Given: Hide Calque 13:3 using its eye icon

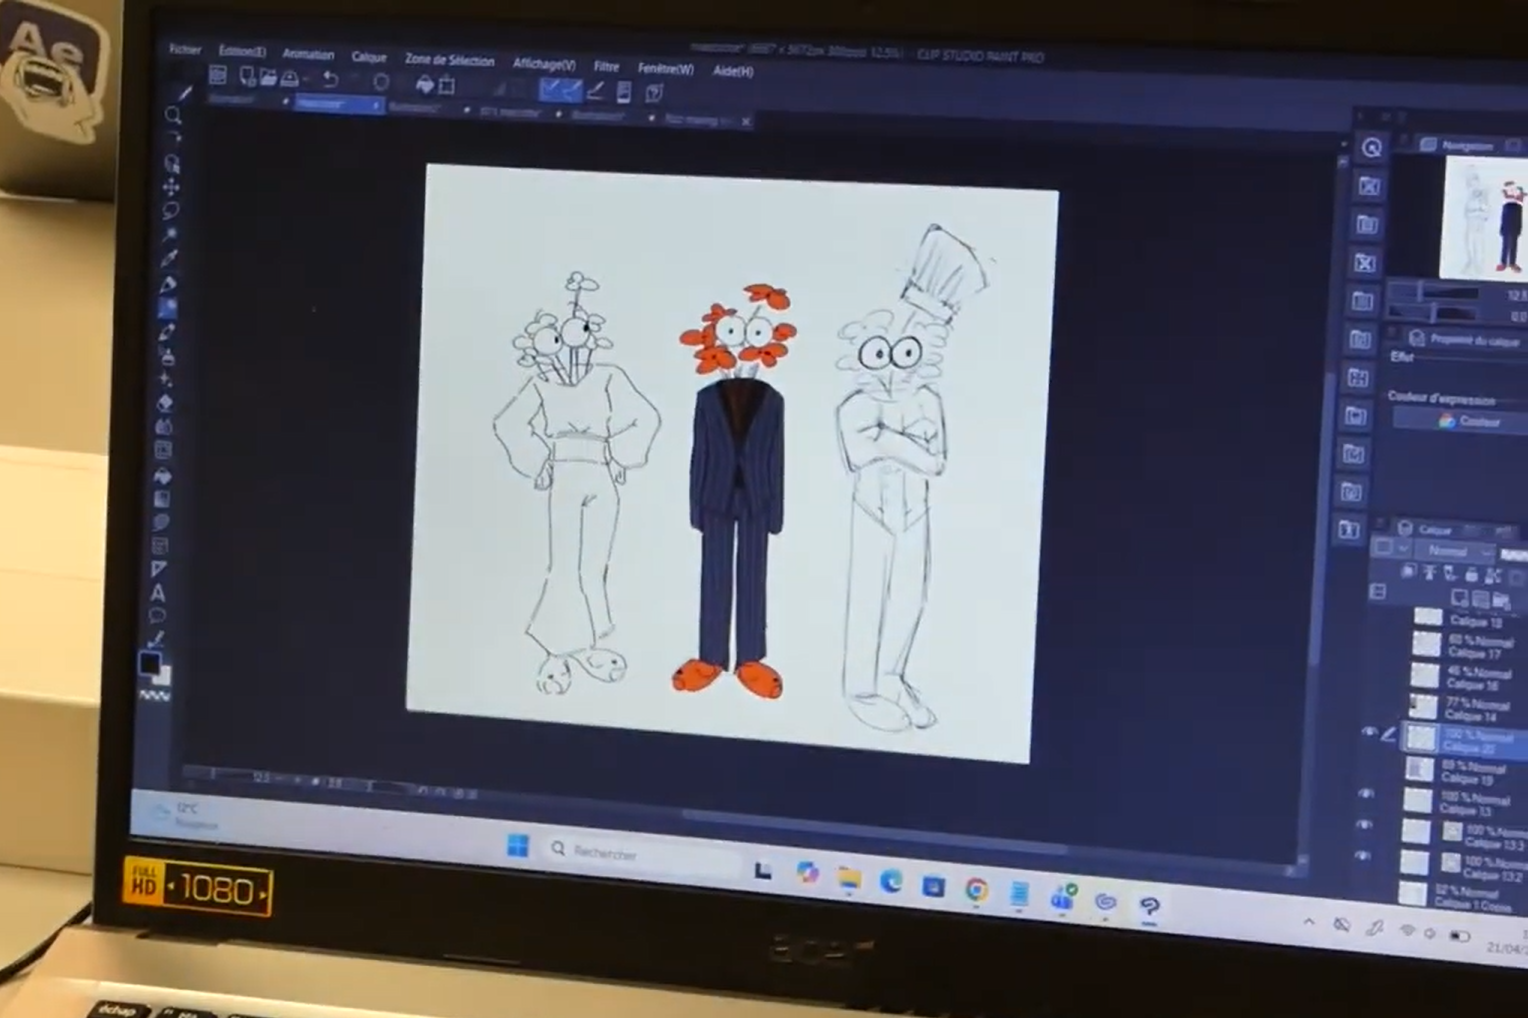Looking at the screenshot, I should tap(1364, 825).
